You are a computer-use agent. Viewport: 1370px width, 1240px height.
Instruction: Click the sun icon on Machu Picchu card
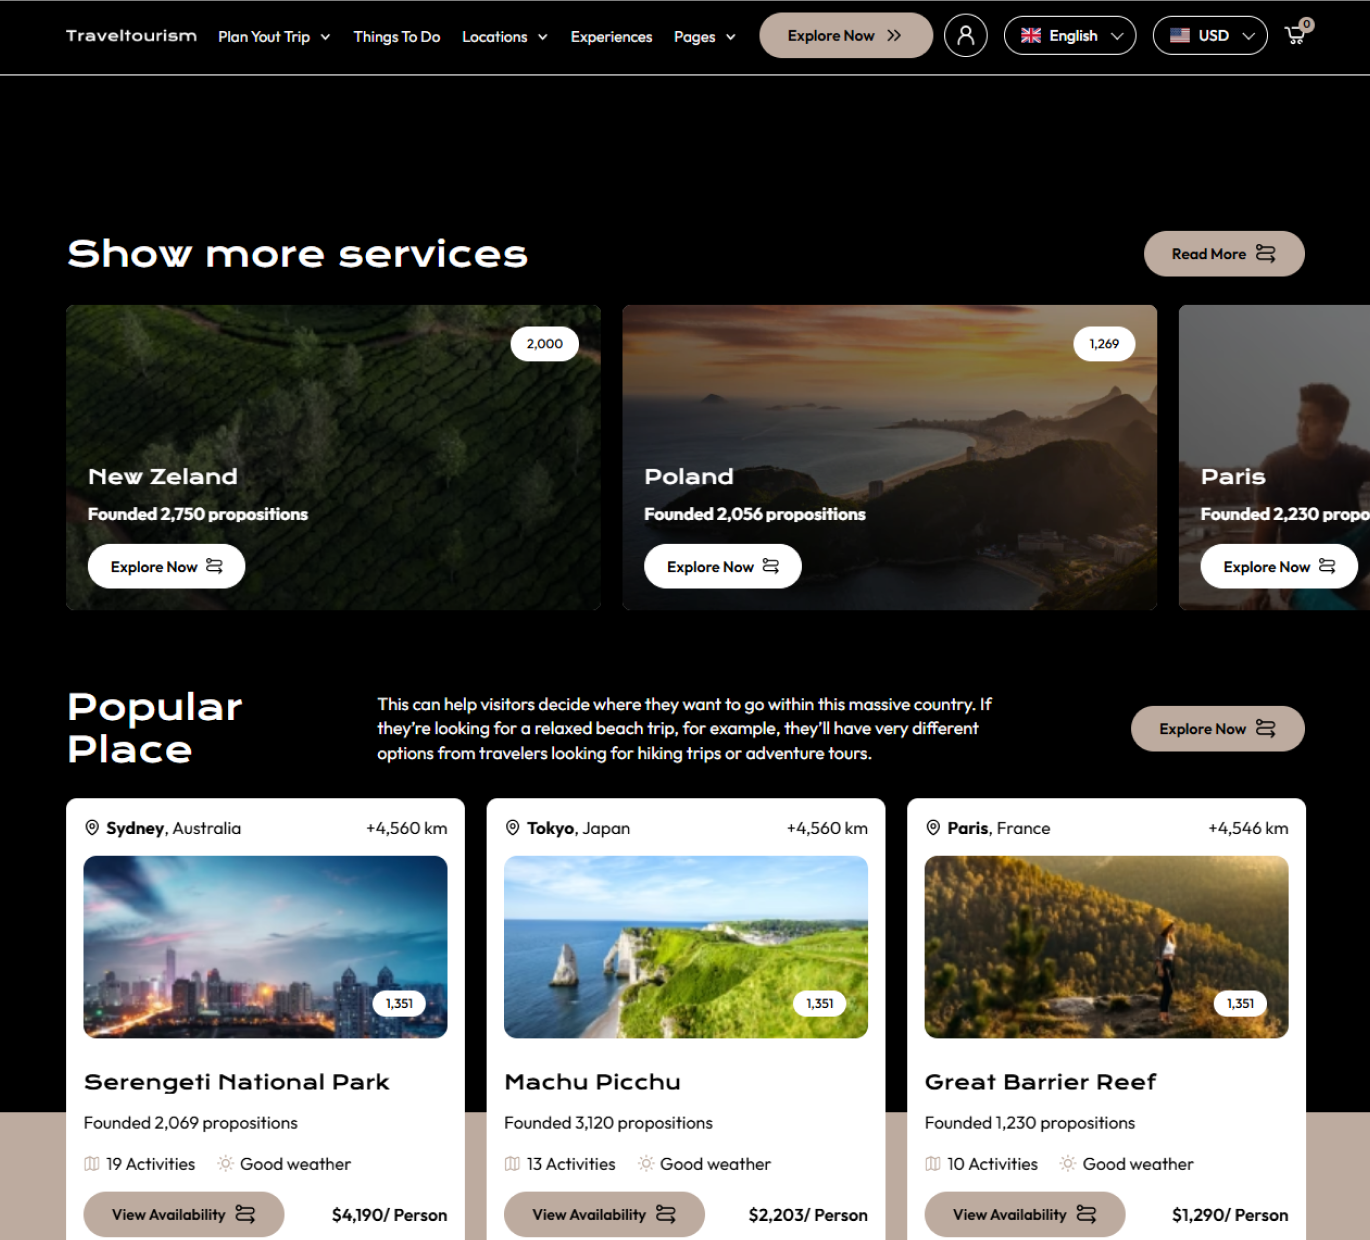646,1164
